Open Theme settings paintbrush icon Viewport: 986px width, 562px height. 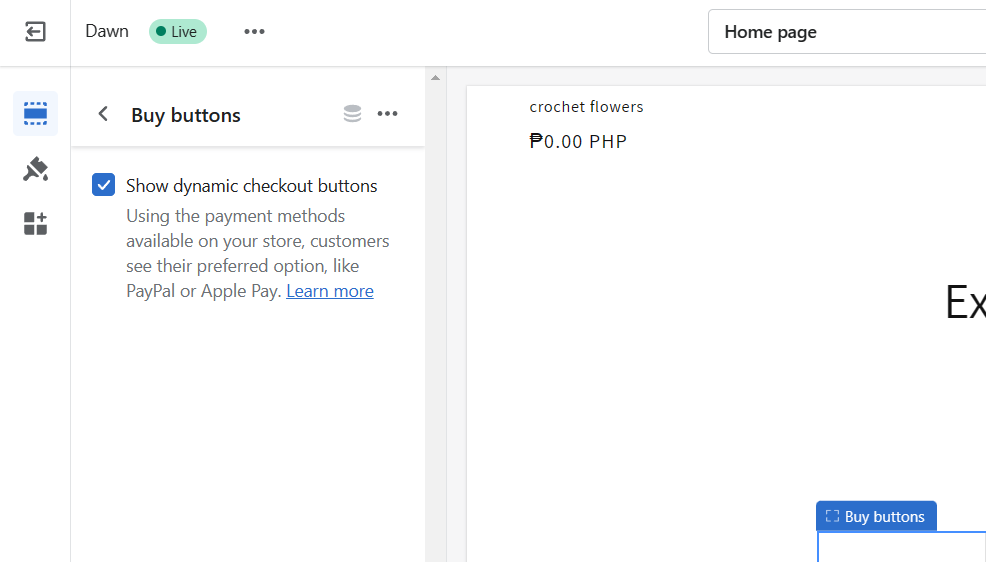(35, 168)
